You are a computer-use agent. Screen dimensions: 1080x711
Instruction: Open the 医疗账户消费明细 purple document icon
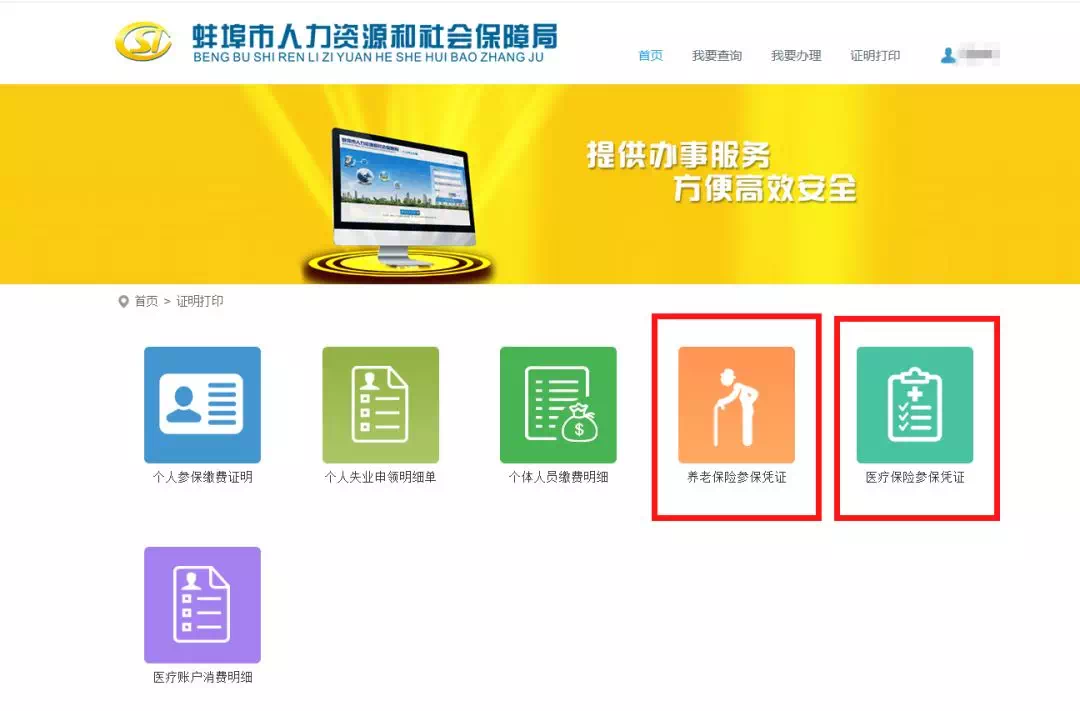pos(202,605)
